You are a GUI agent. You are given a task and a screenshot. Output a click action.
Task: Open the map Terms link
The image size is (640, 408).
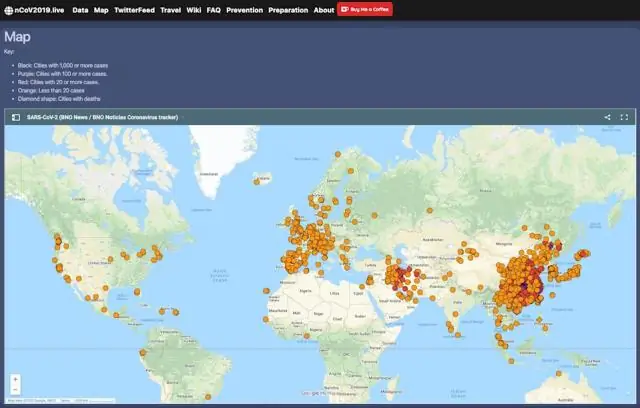click(x=64, y=401)
